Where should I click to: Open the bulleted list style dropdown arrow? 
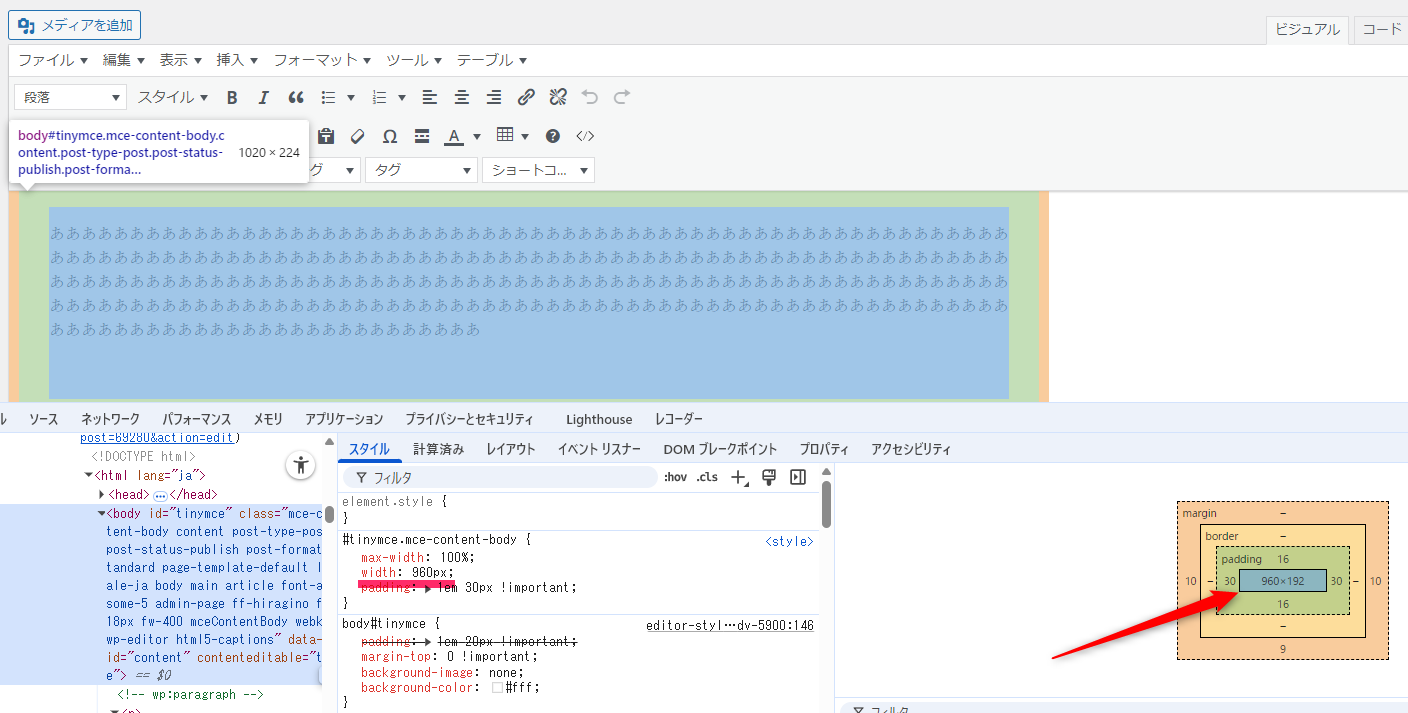pos(351,97)
